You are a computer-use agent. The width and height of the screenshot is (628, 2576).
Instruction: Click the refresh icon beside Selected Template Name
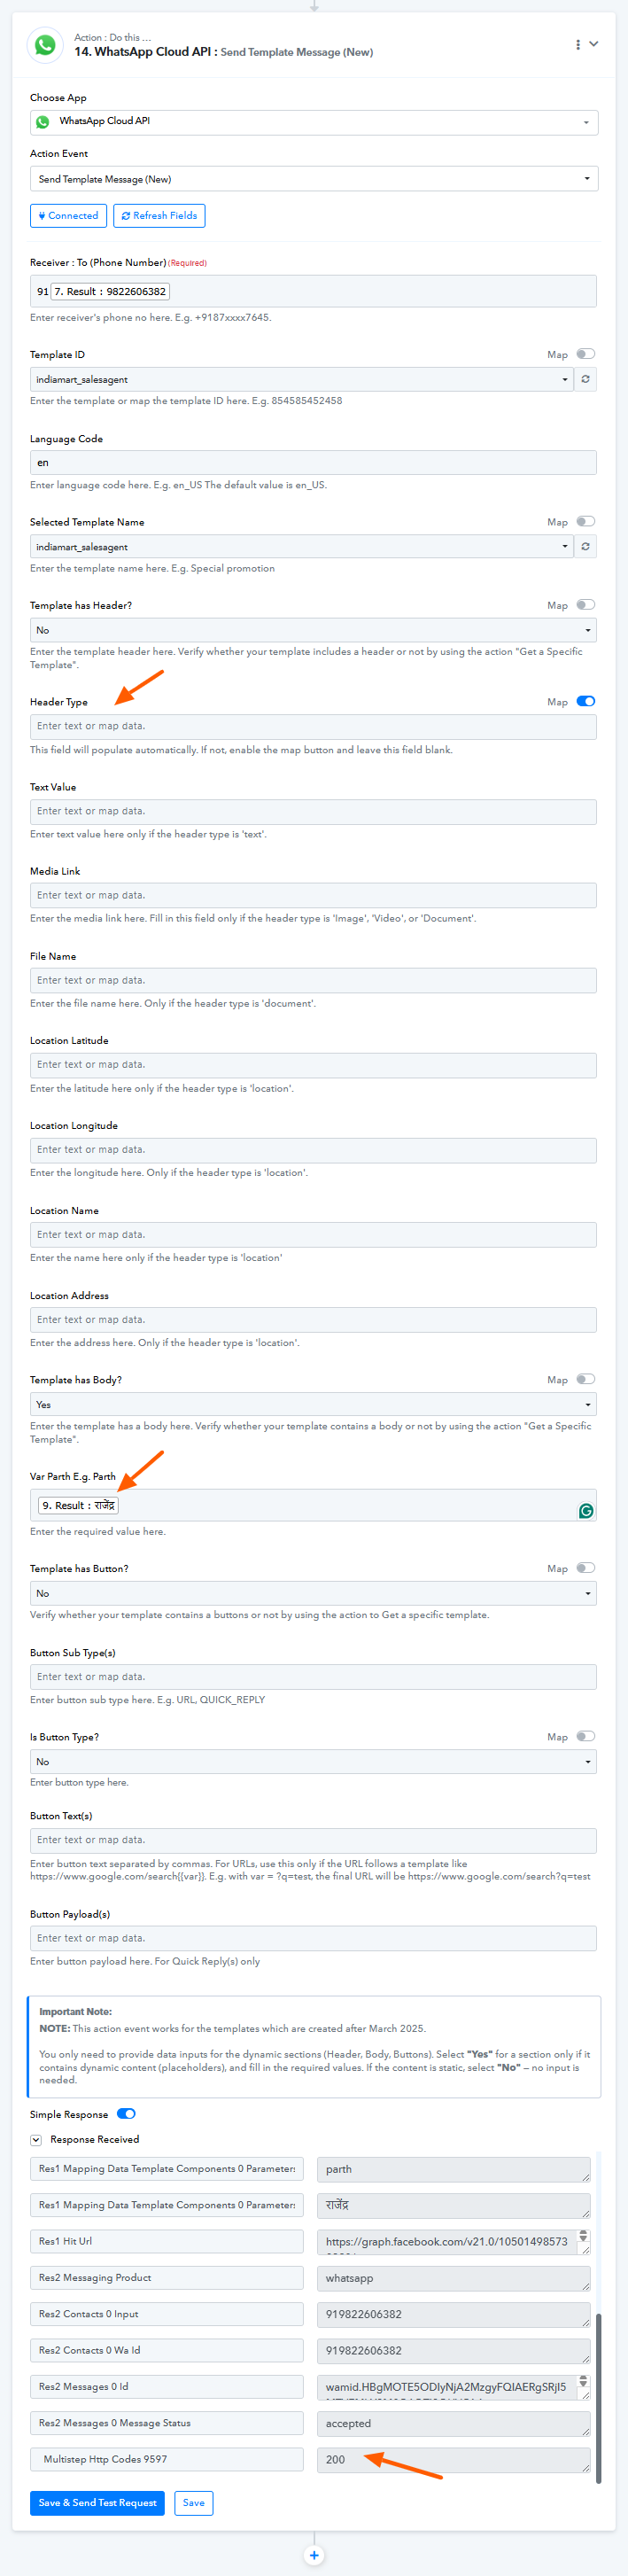pos(586,547)
